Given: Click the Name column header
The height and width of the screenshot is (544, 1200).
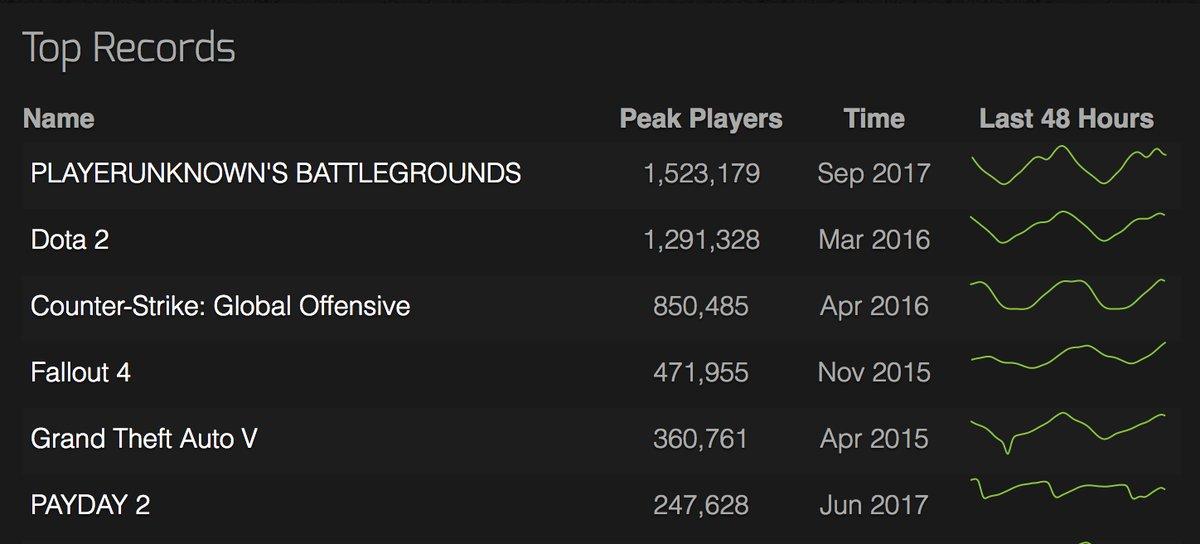Looking at the screenshot, I should [58, 119].
